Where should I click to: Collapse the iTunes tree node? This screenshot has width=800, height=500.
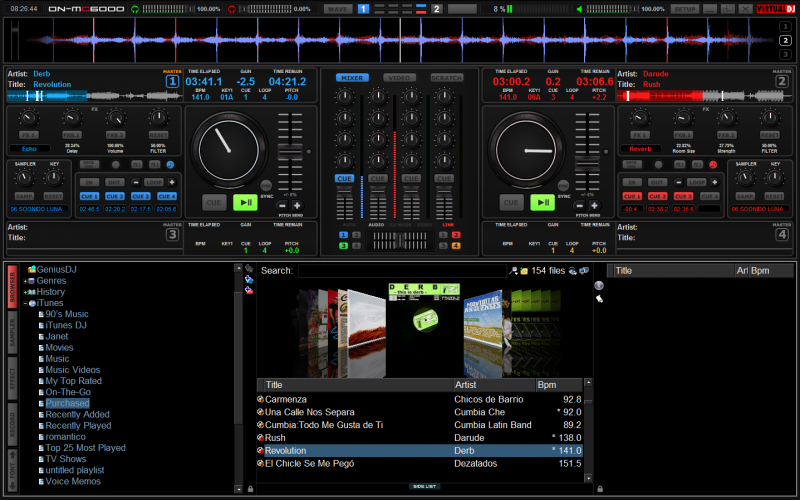click(25, 303)
